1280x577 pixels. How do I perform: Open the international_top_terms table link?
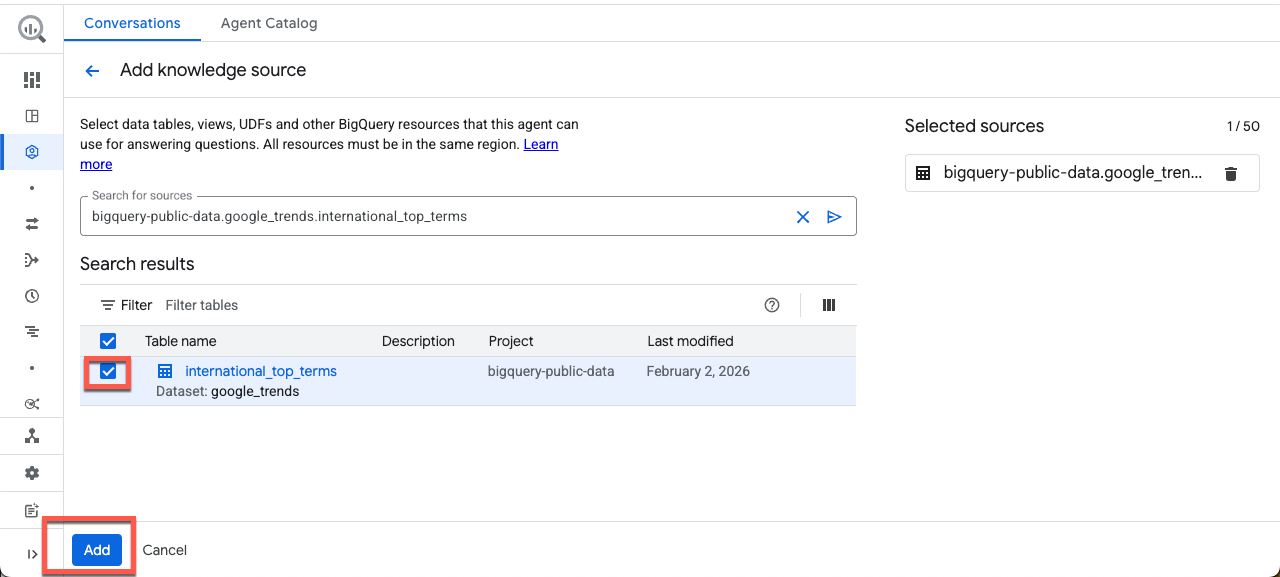[260, 371]
